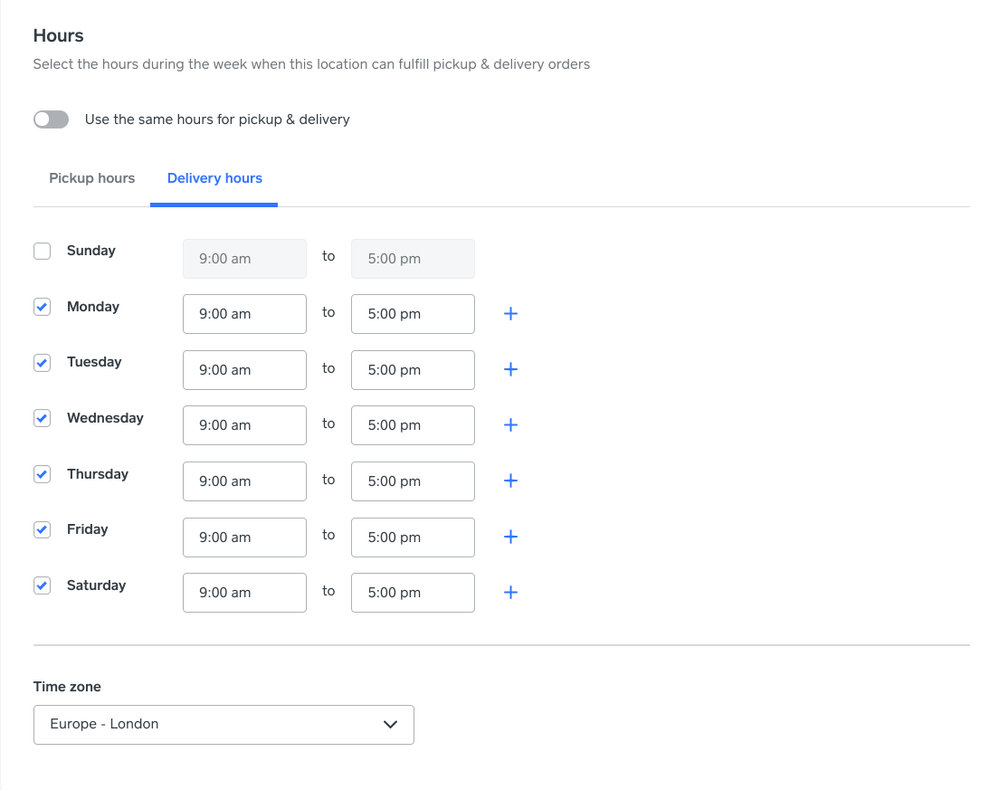Uncheck the Monday checkbox
The image size is (999, 790).
(x=42, y=307)
